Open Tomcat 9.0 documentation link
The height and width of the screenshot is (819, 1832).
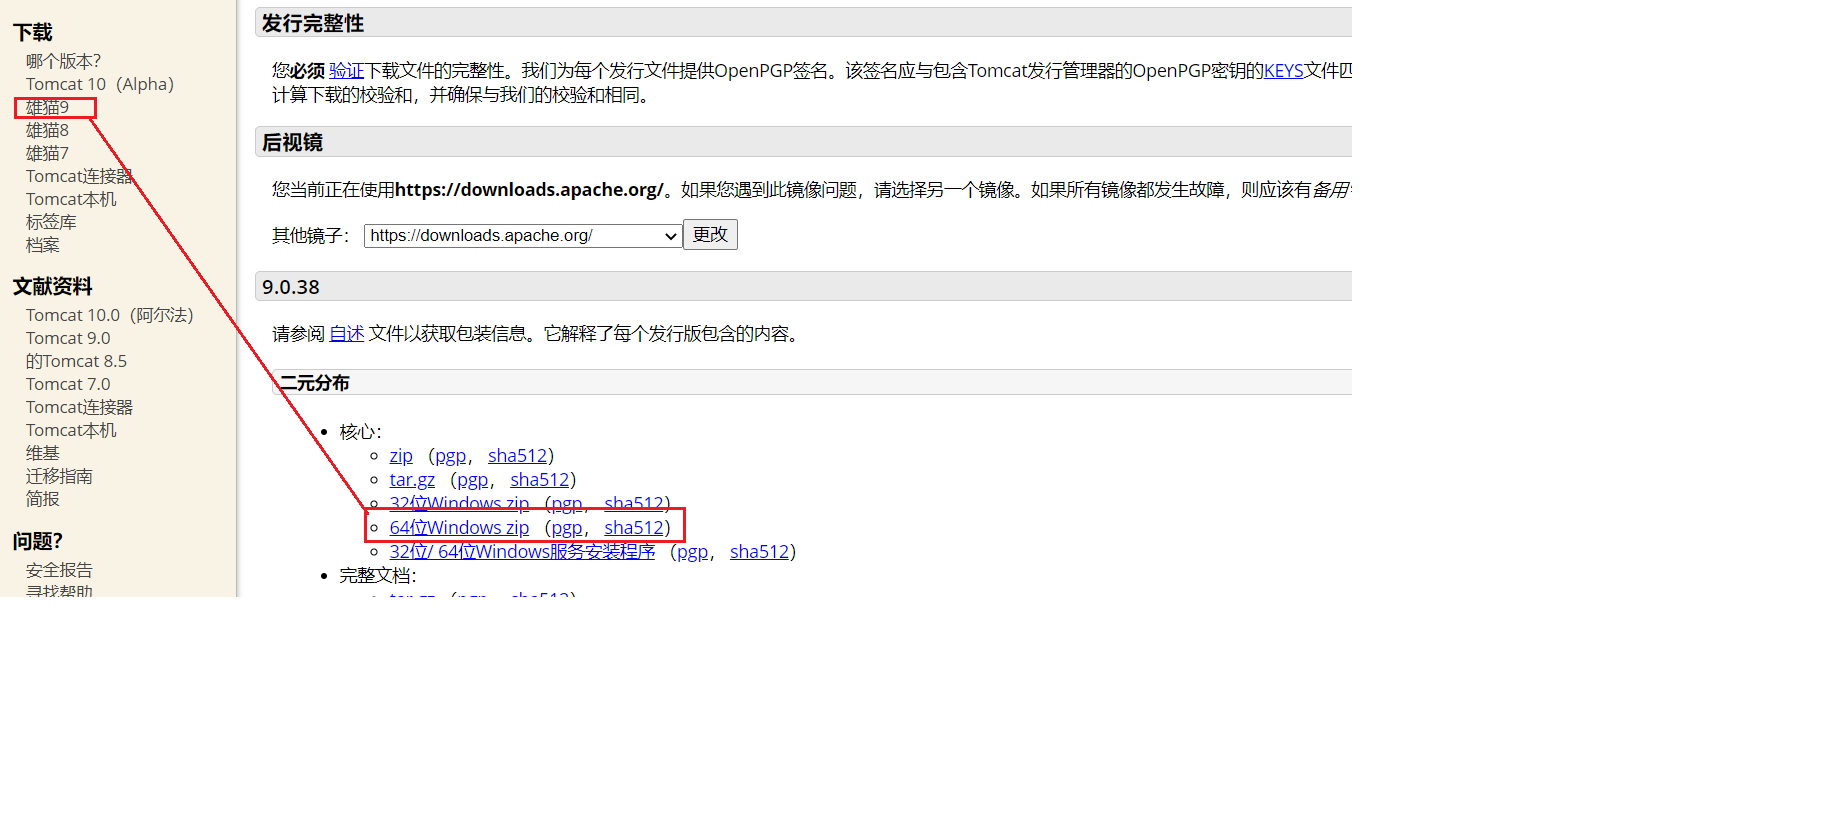68,338
